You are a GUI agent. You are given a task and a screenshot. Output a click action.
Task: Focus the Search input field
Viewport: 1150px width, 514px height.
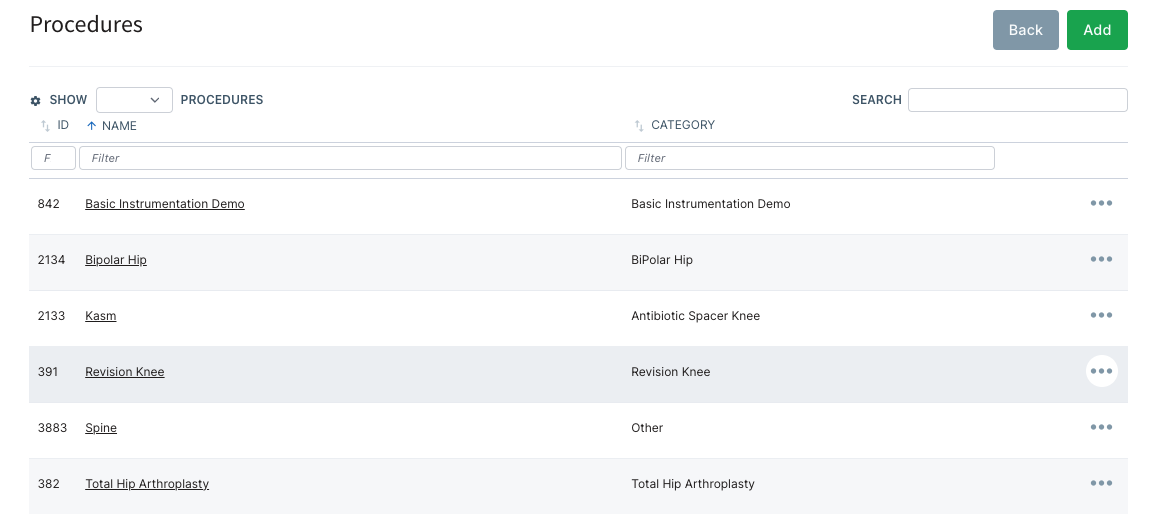coord(1017,100)
